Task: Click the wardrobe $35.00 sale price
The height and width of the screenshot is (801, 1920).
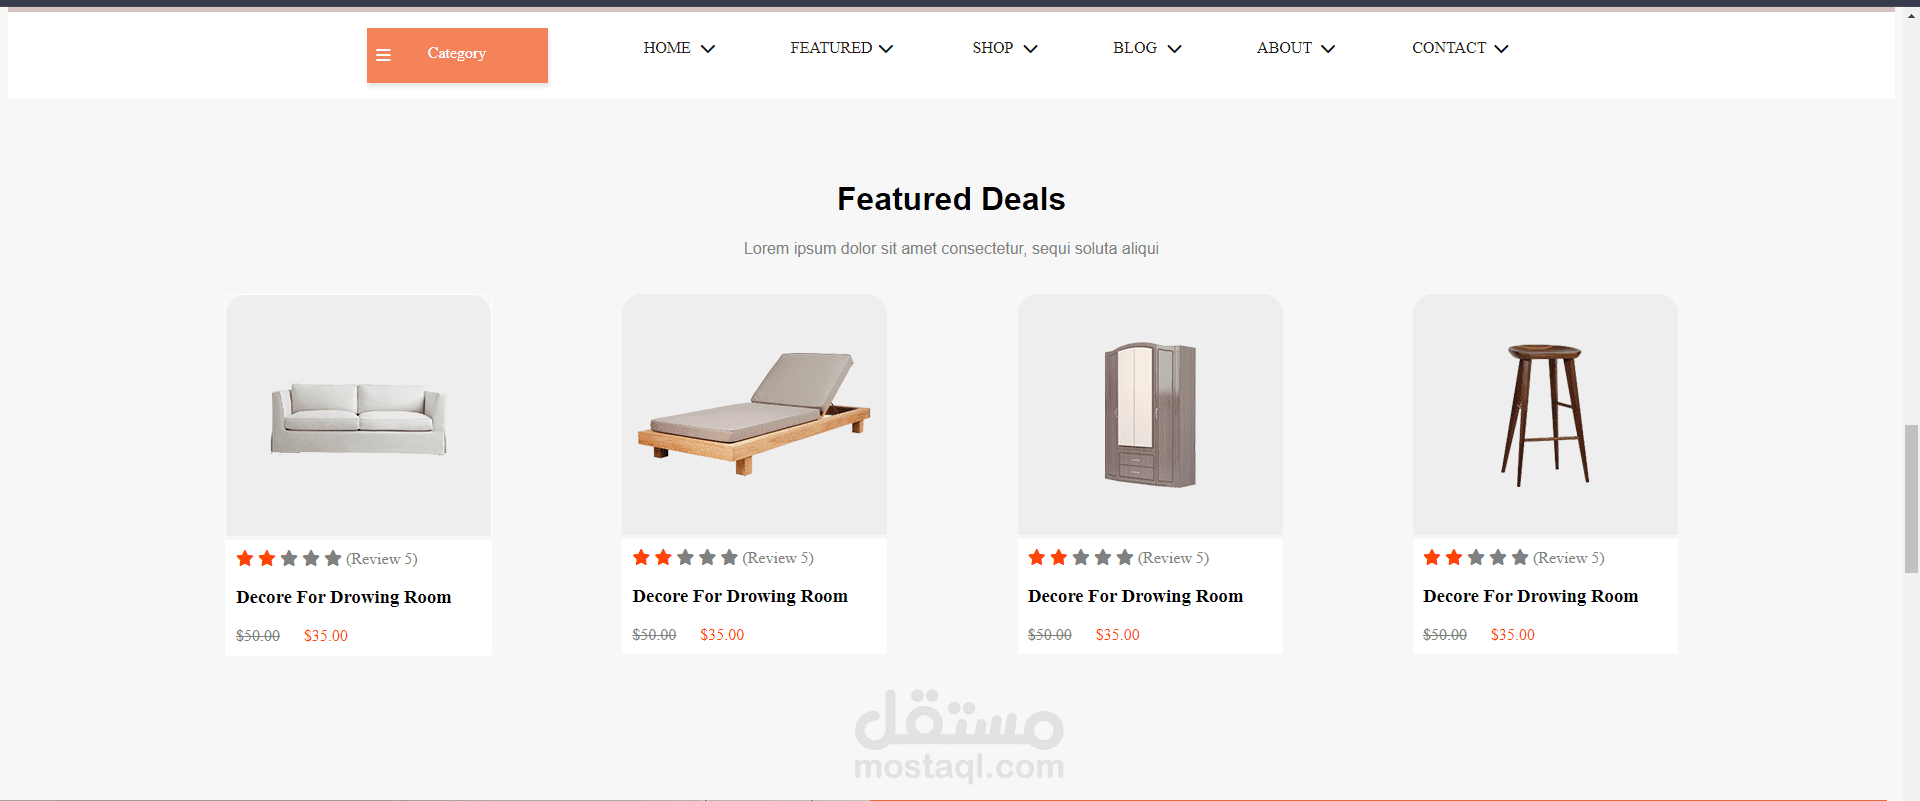Action: click(1117, 635)
